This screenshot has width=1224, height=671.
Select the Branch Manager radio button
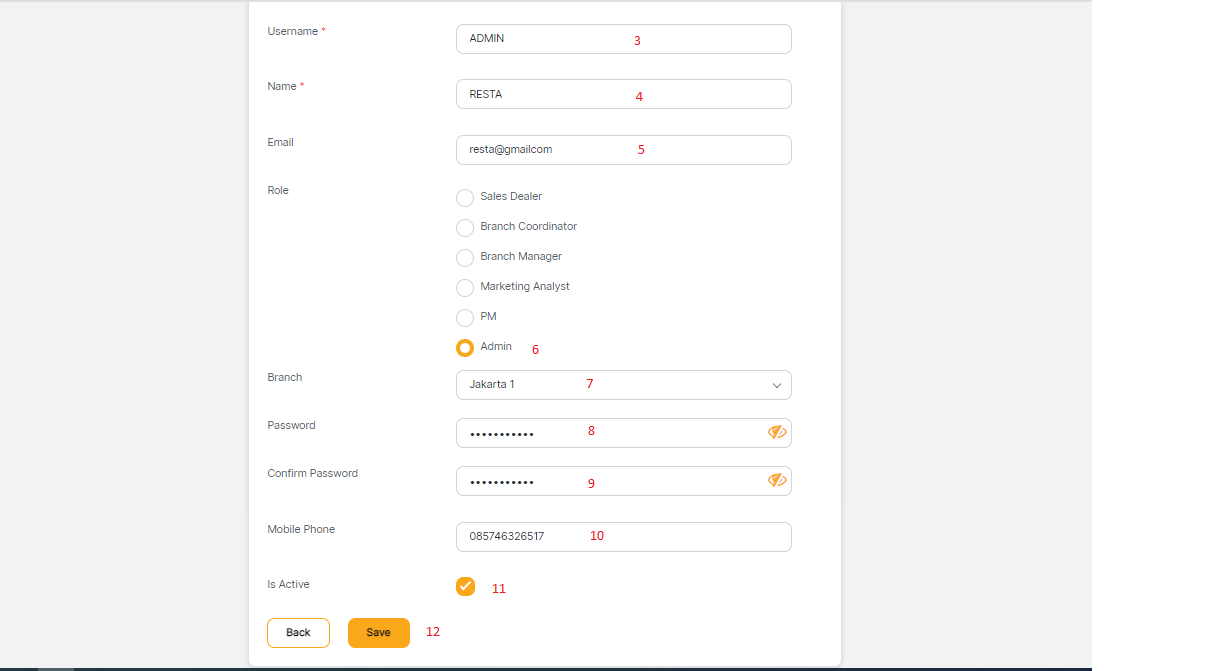click(x=465, y=258)
